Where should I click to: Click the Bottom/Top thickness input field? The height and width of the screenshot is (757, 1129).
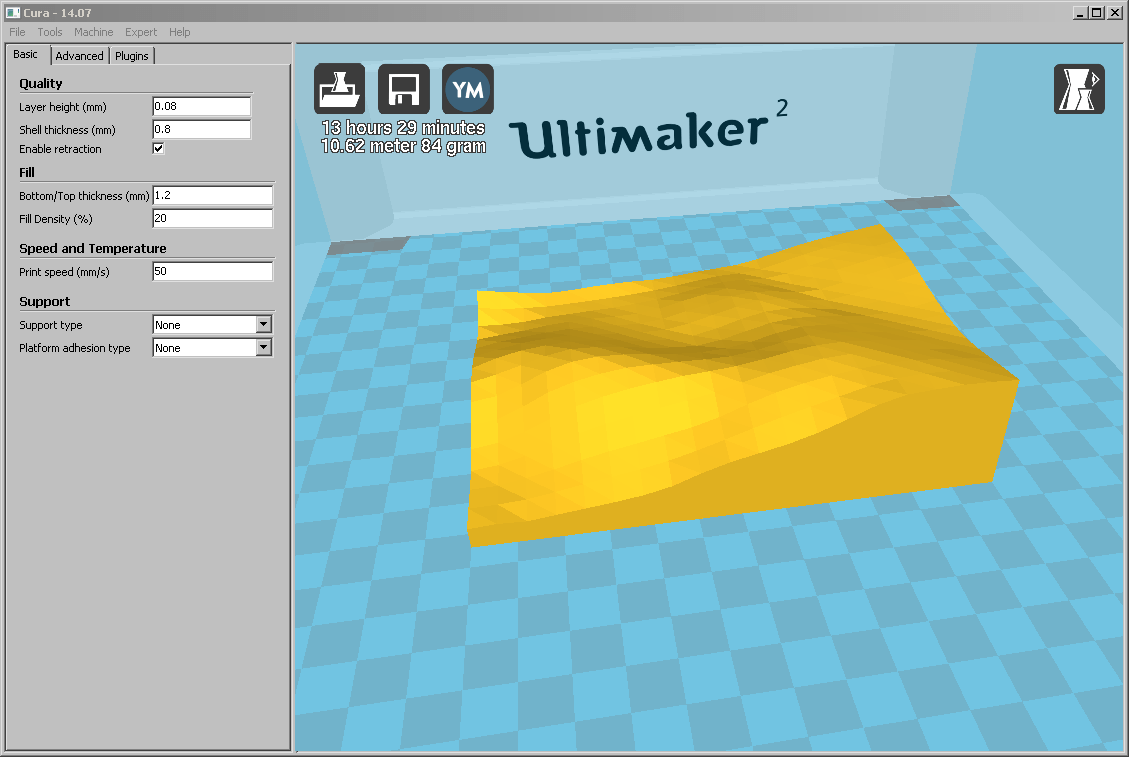point(212,195)
